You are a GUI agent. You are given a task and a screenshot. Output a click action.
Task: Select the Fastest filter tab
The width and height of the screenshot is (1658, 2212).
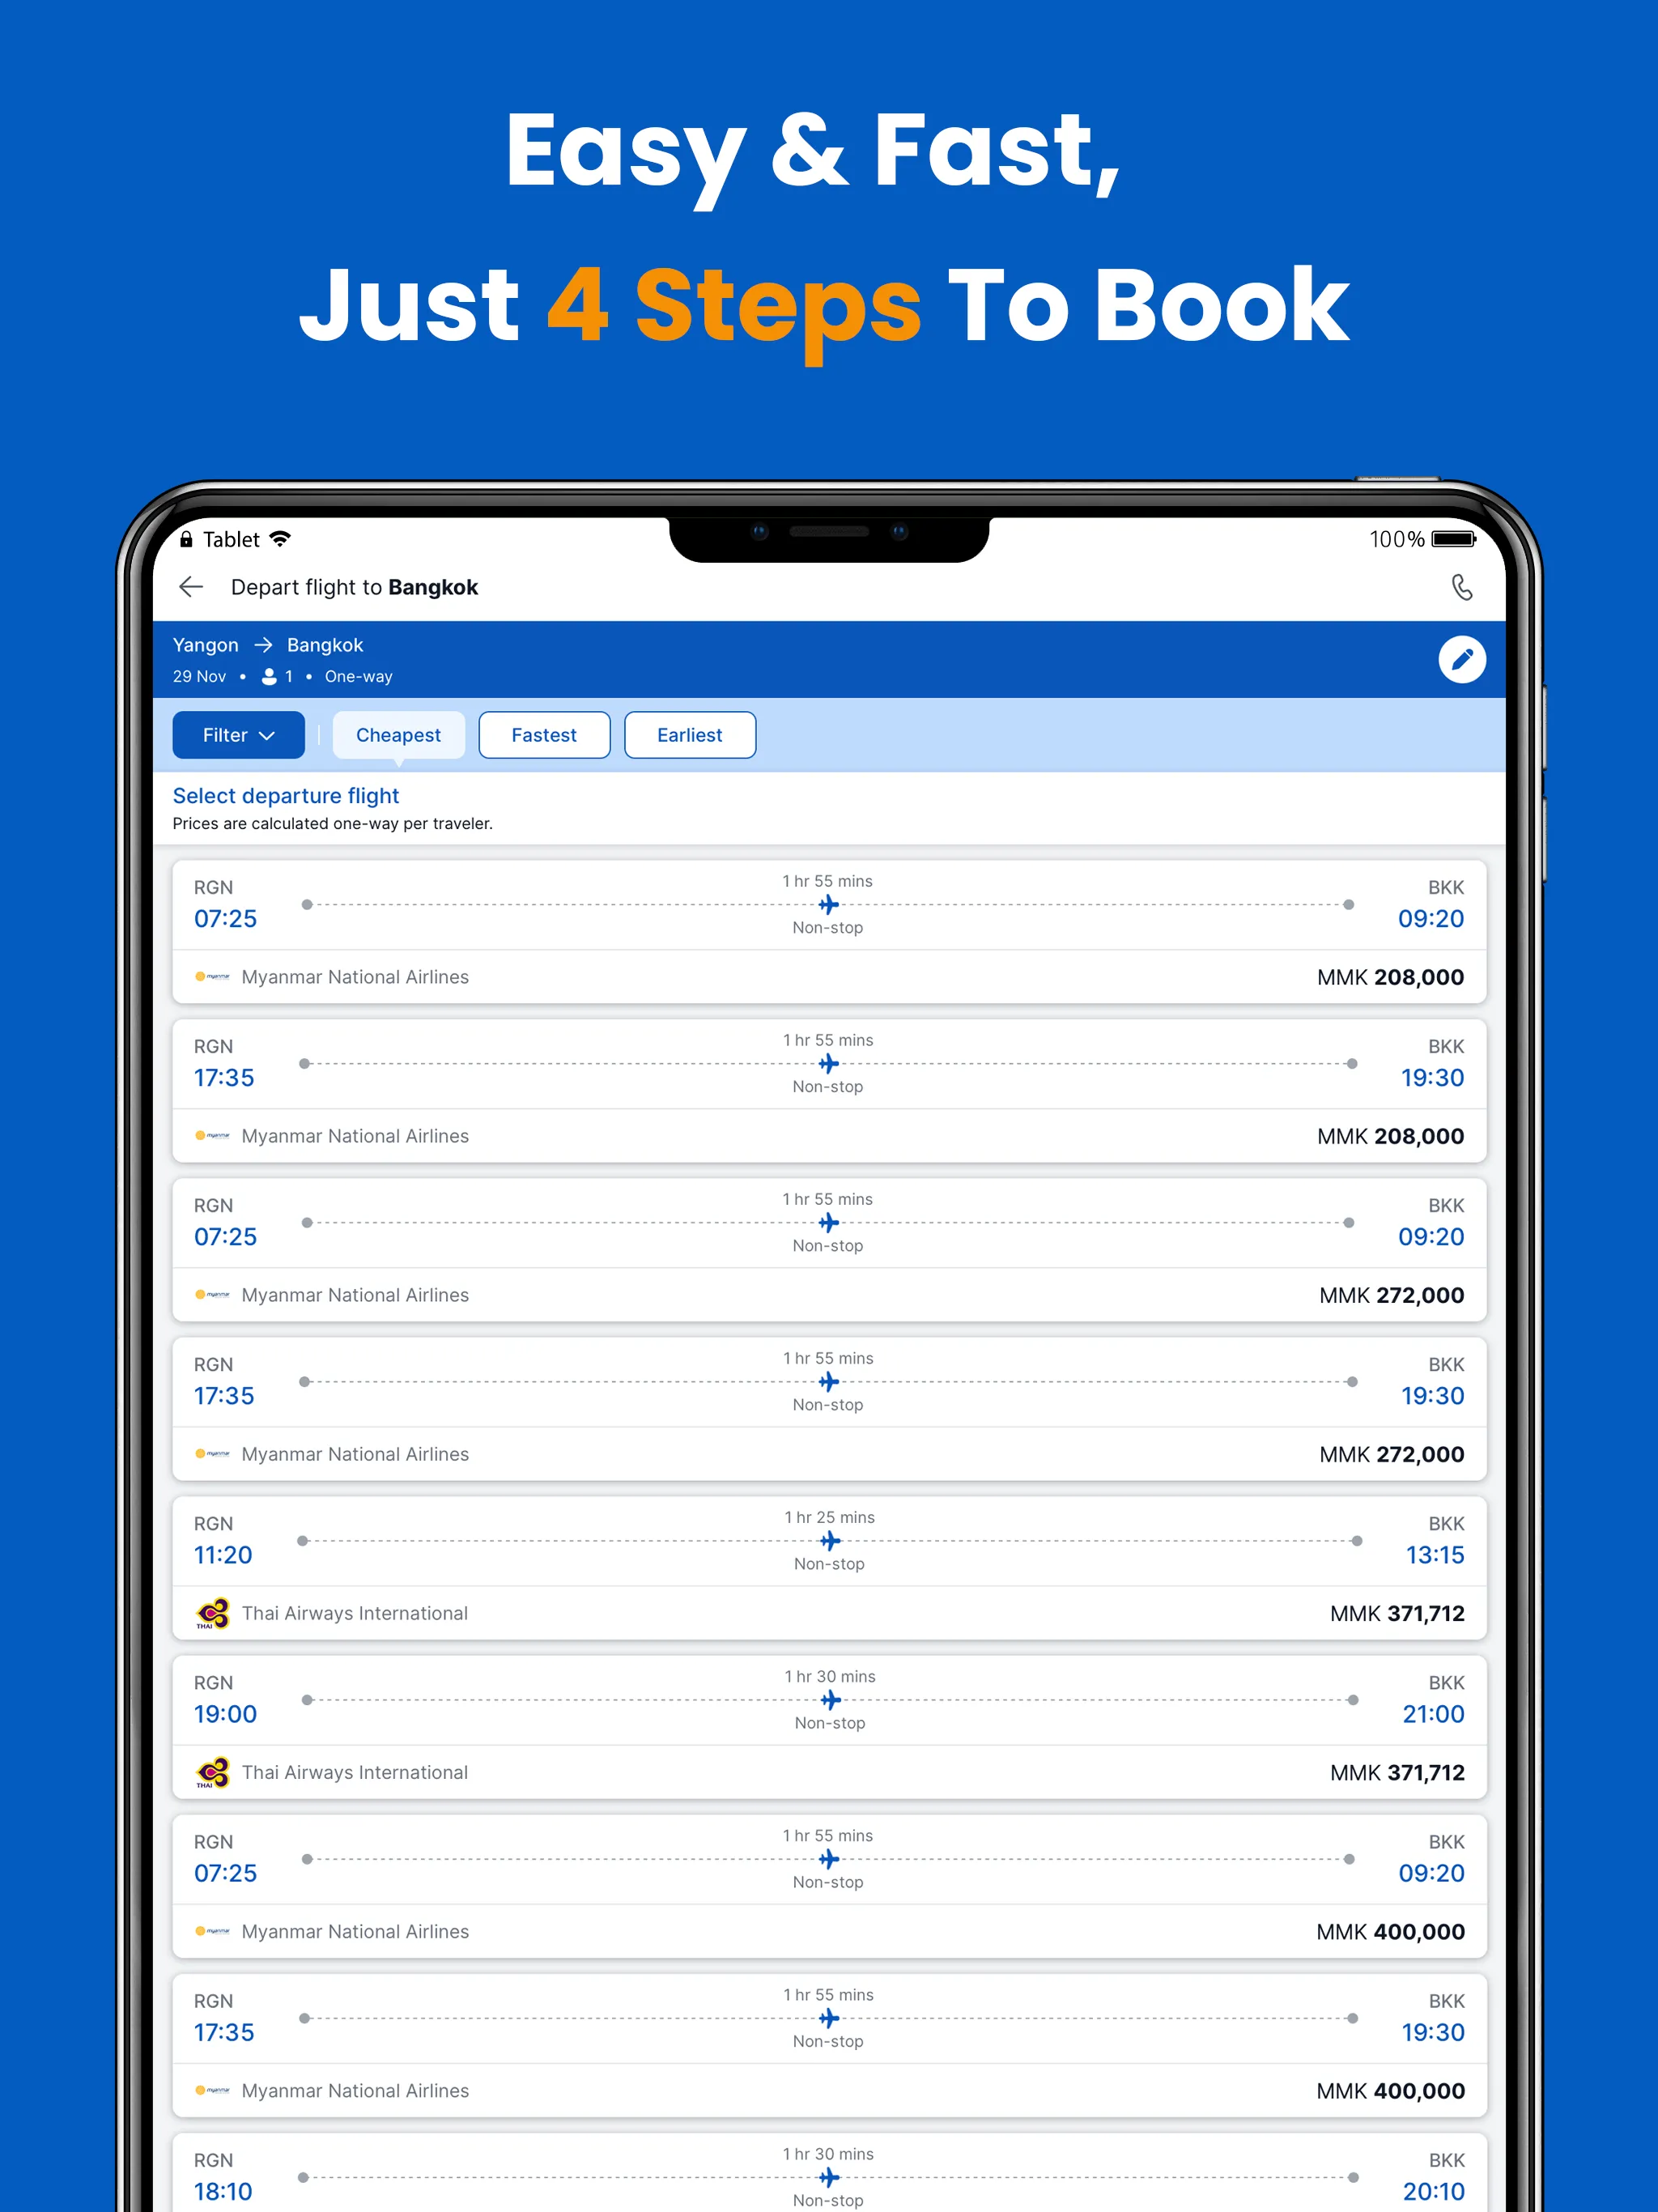[x=540, y=734]
